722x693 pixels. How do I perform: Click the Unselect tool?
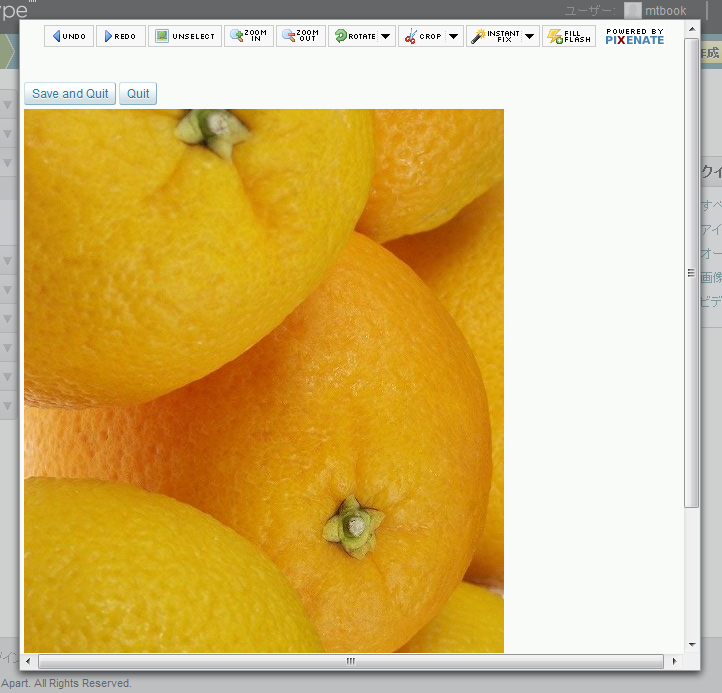(x=185, y=36)
